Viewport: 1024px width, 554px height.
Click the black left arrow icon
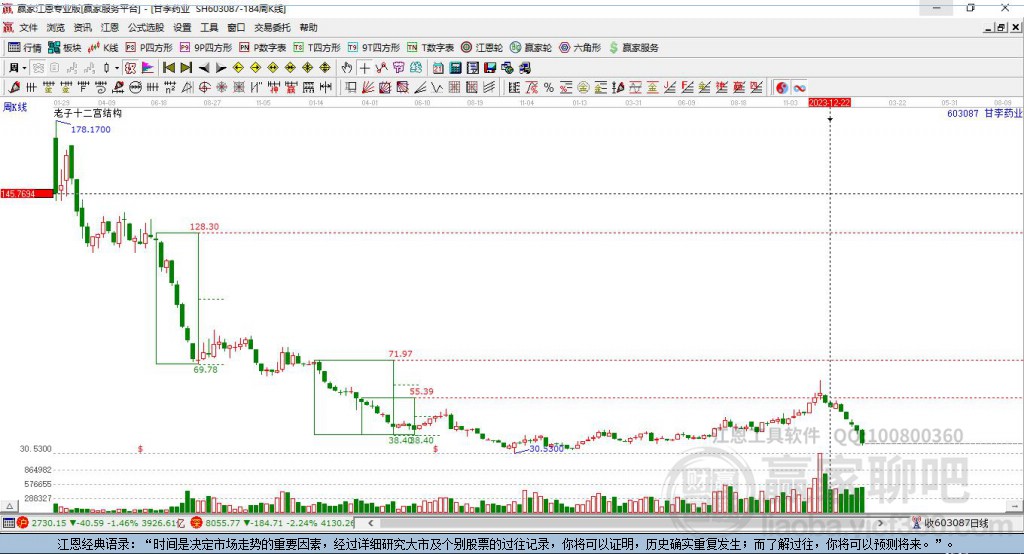[x=204, y=68]
